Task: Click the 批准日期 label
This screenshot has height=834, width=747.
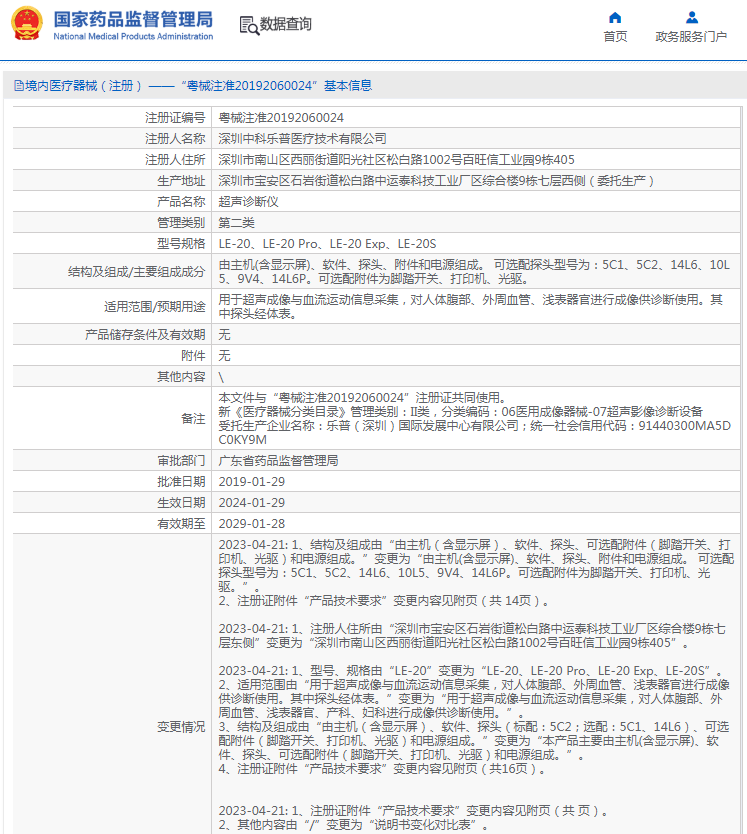Action: pyautogui.click(x=181, y=481)
